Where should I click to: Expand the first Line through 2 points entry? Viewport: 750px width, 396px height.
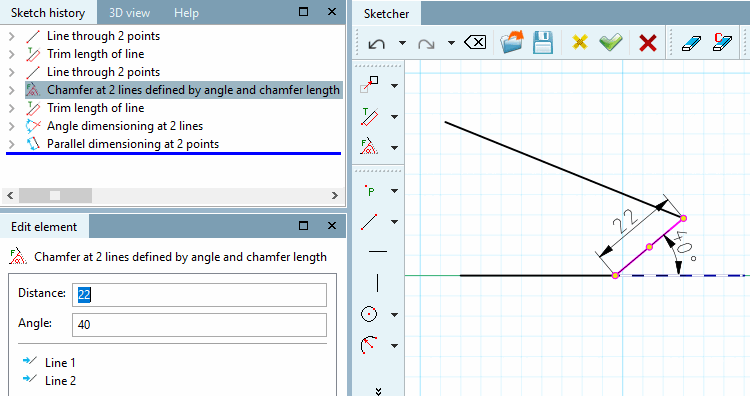tap(12, 36)
